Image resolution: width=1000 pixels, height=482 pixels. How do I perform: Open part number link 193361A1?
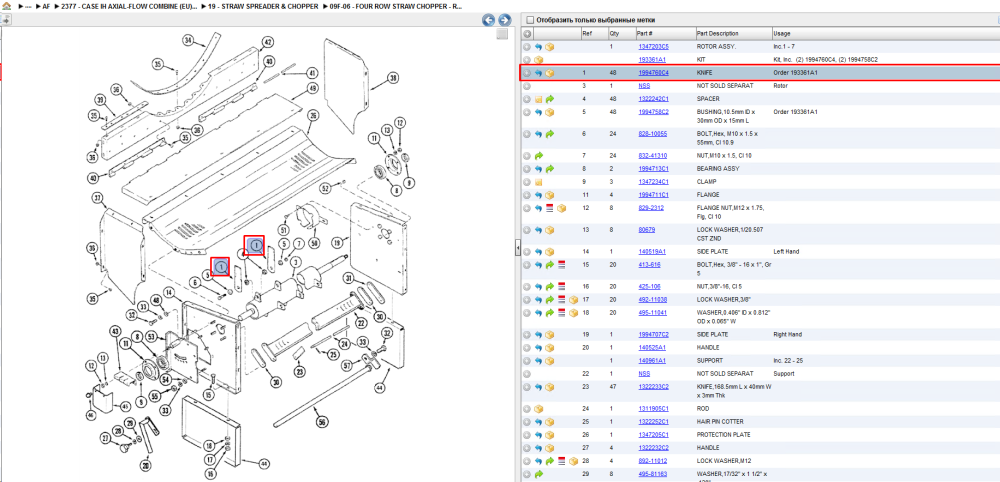point(652,59)
